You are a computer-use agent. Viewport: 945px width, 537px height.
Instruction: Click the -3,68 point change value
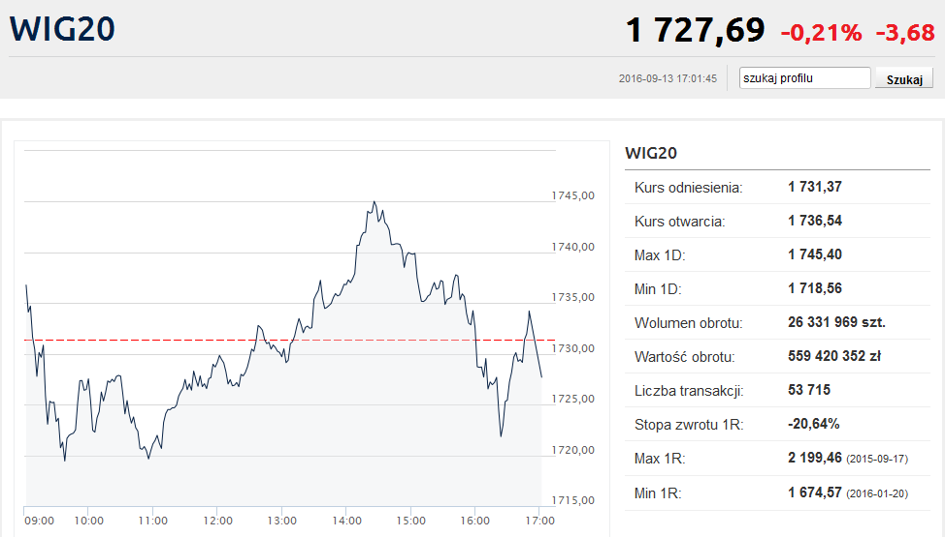(x=905, y=33)
